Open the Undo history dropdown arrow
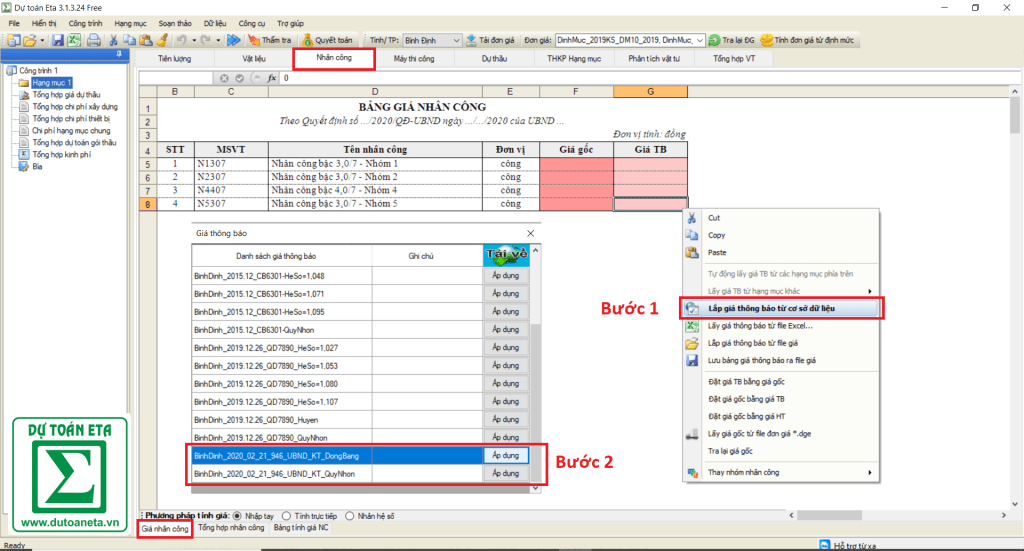The width and height of the screenshot is (1024, 551). (194, 40)
